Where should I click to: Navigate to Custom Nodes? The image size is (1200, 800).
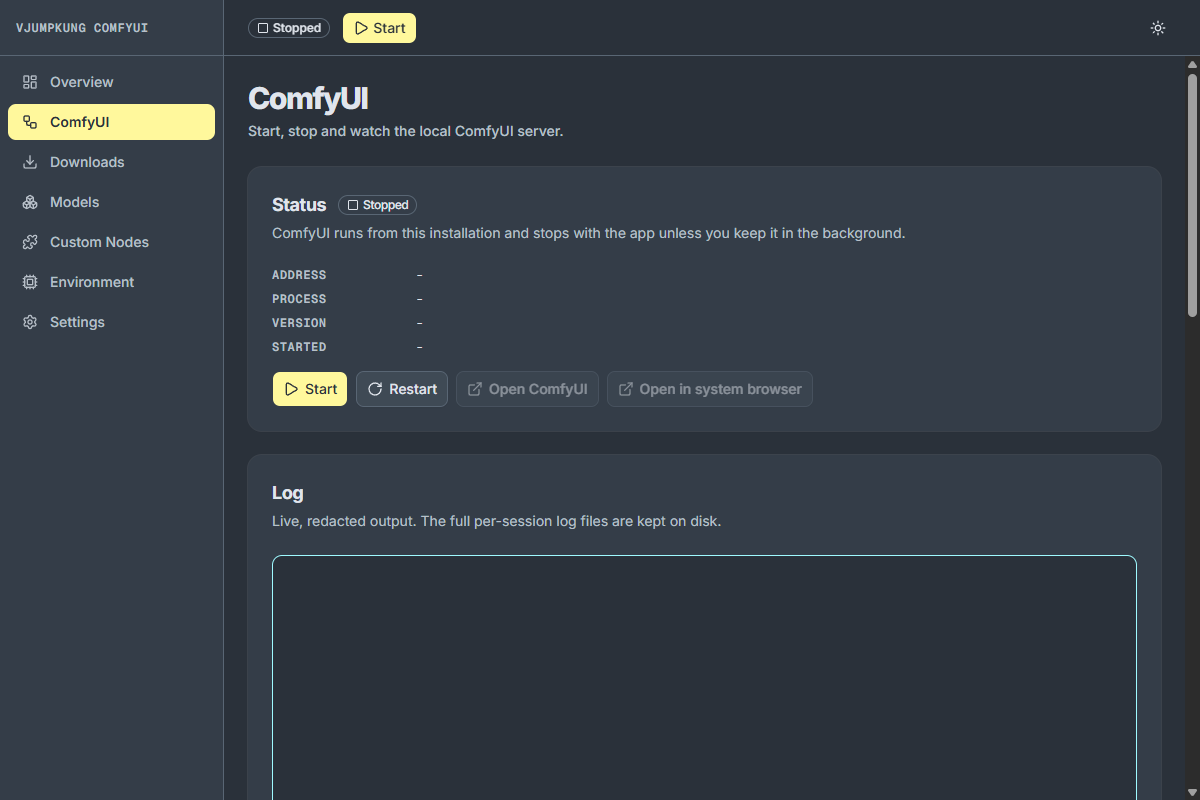[x=111, y=242]
